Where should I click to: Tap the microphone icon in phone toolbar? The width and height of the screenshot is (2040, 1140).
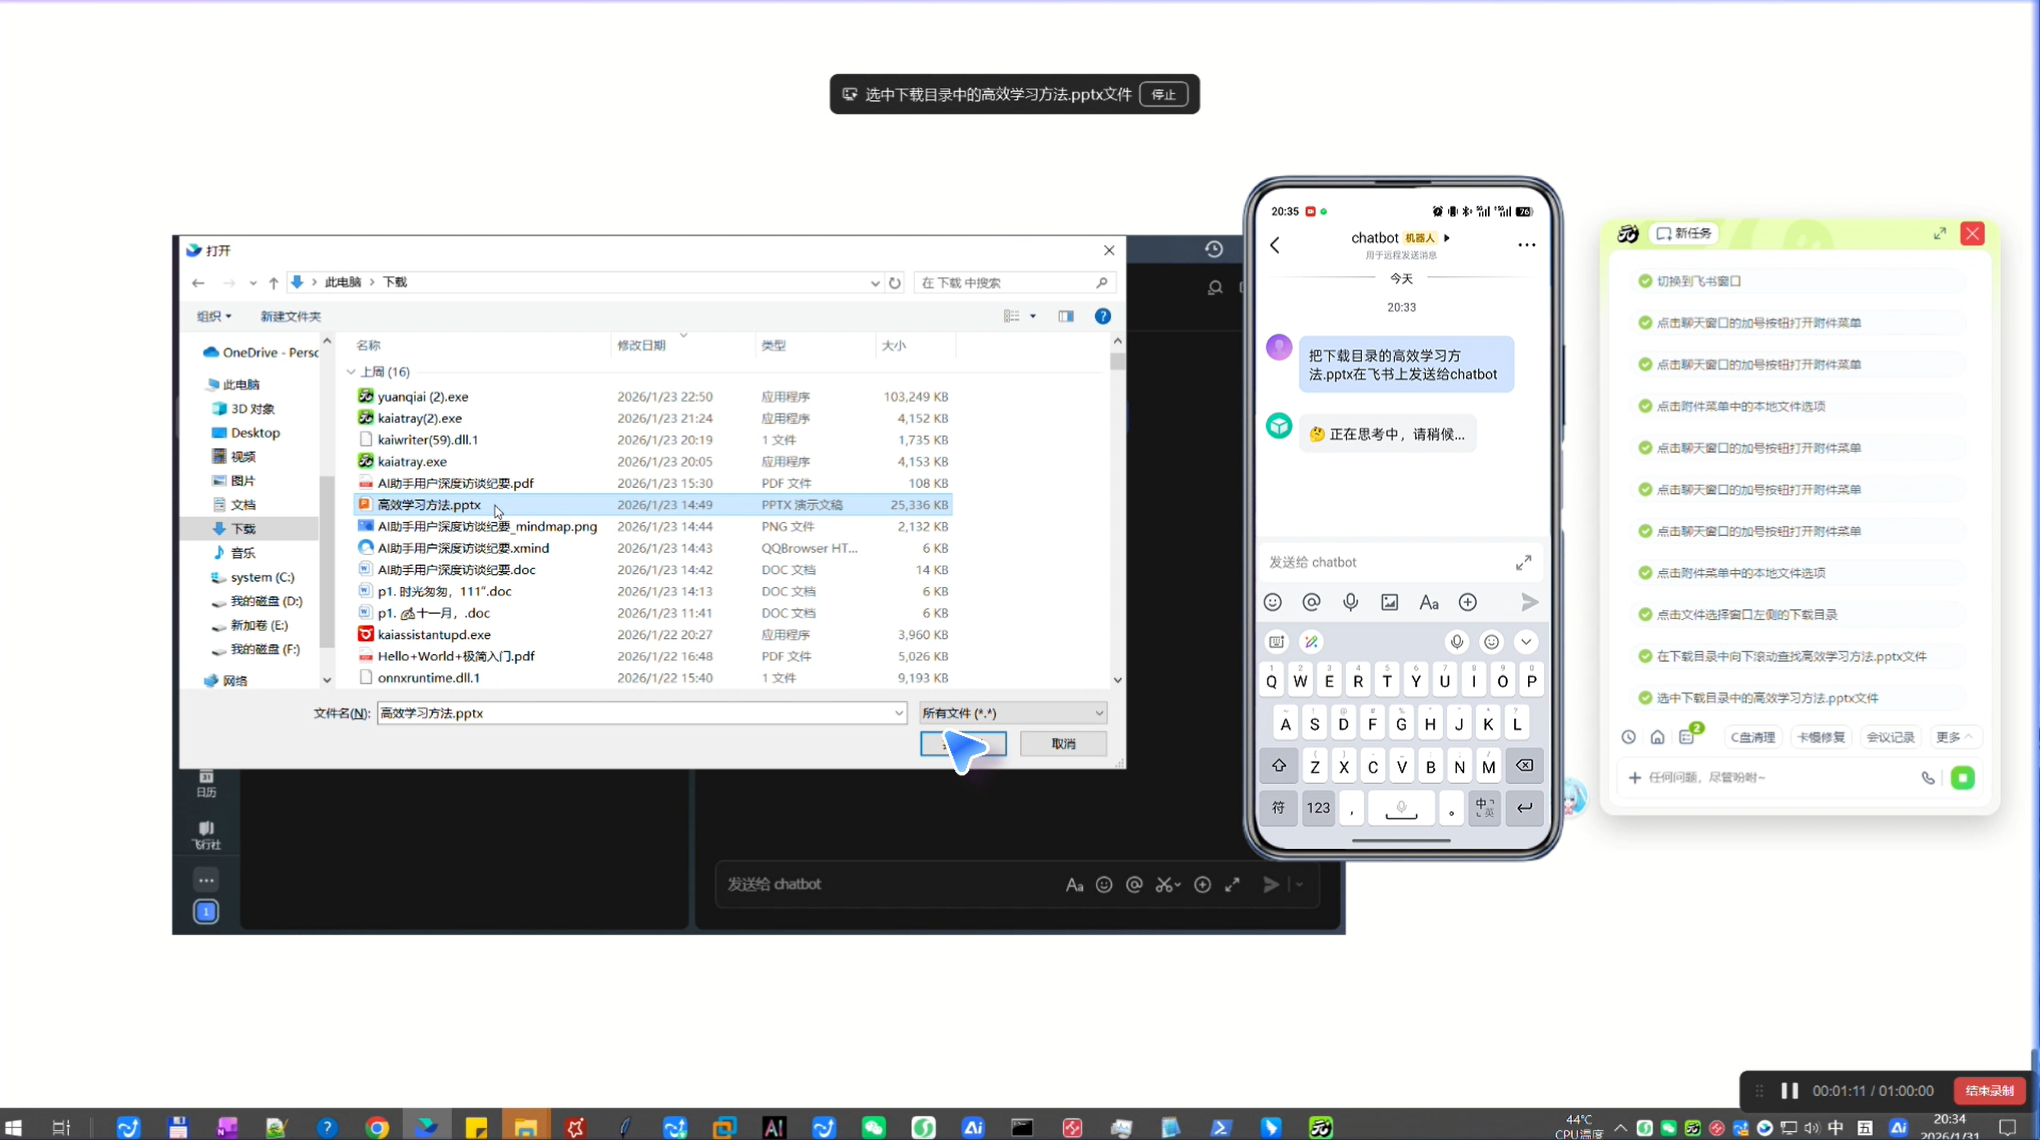[x=1350, y=602]
